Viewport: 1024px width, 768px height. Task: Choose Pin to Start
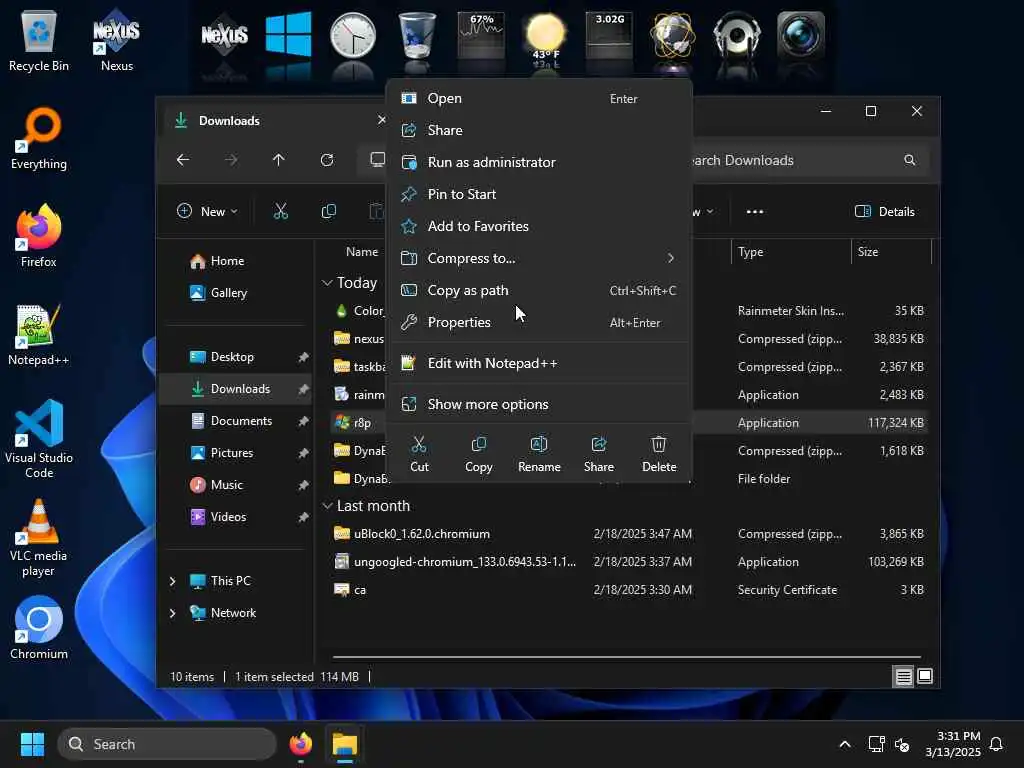(539, 194)
